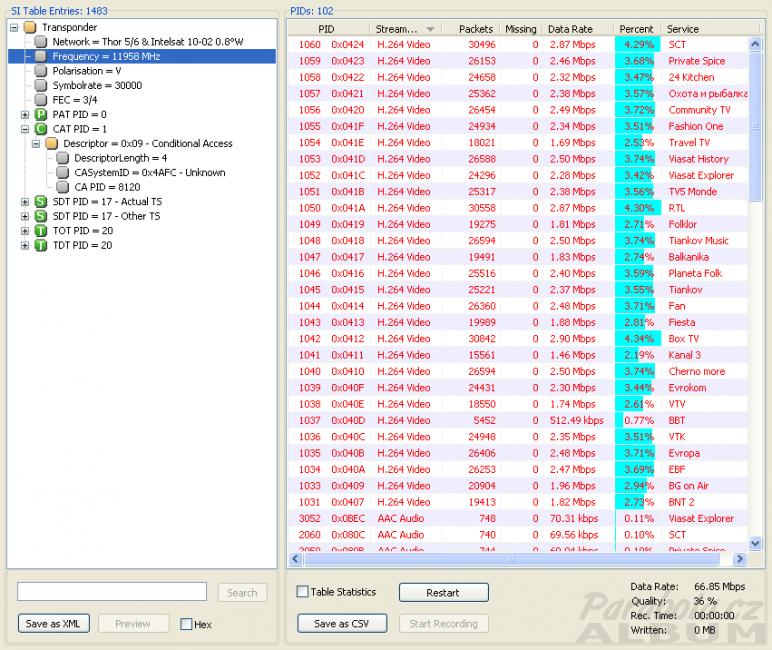
Task: Click the 4.29% percent bar for SCT
Action: point(637,44)
